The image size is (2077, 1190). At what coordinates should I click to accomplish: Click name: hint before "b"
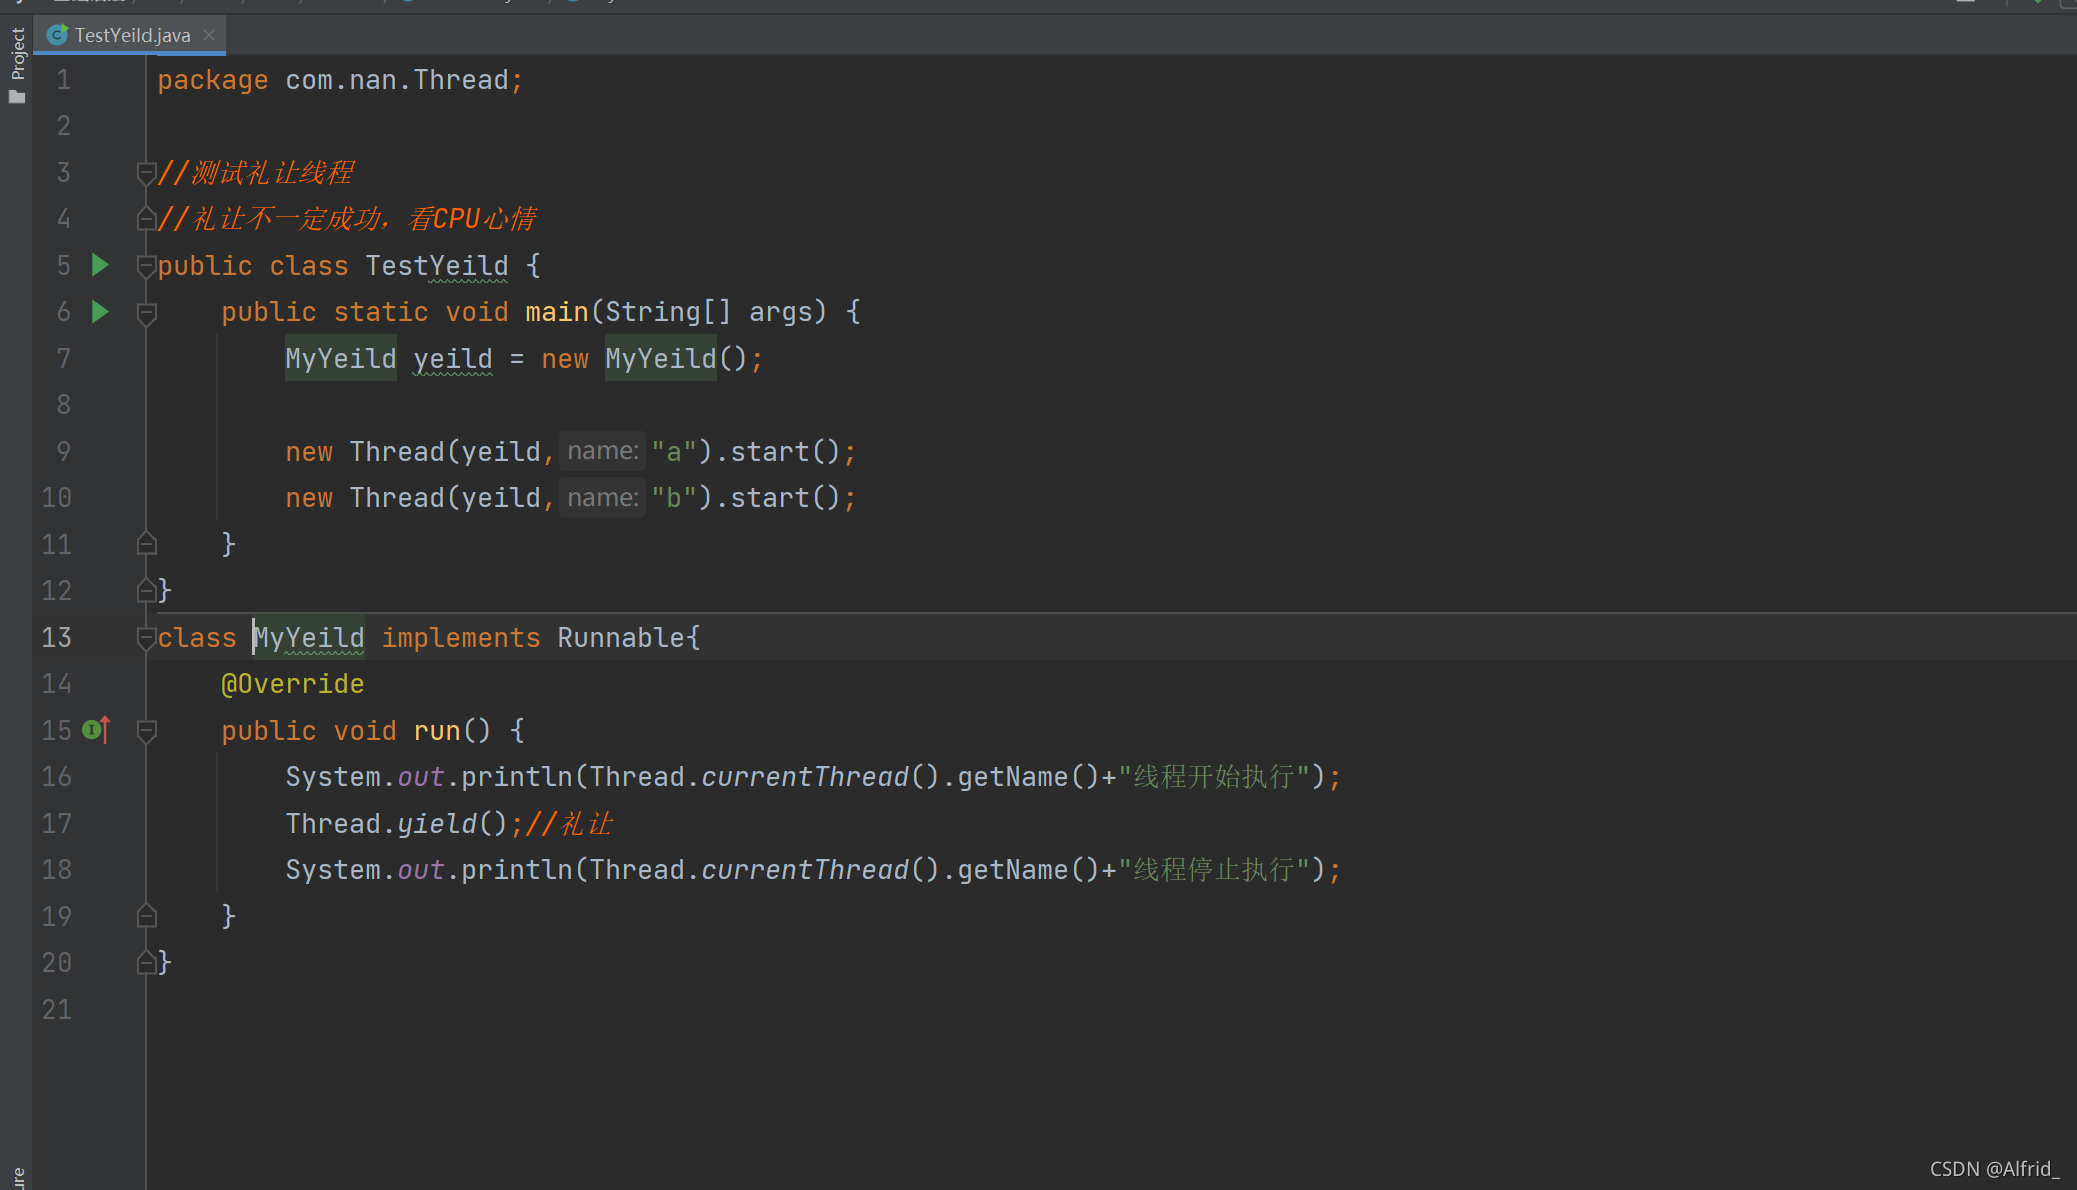[x=602, y=498]
